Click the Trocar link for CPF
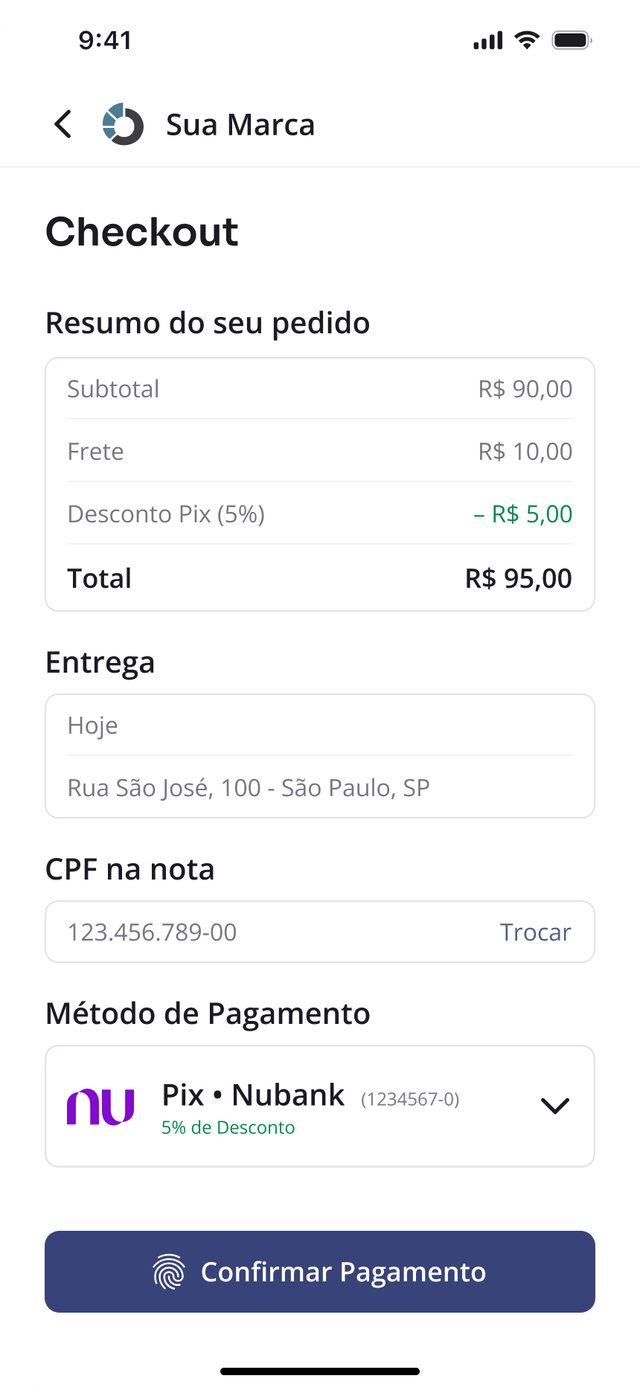This screenshot has width=640, height=1387. [x=535, y=932]
